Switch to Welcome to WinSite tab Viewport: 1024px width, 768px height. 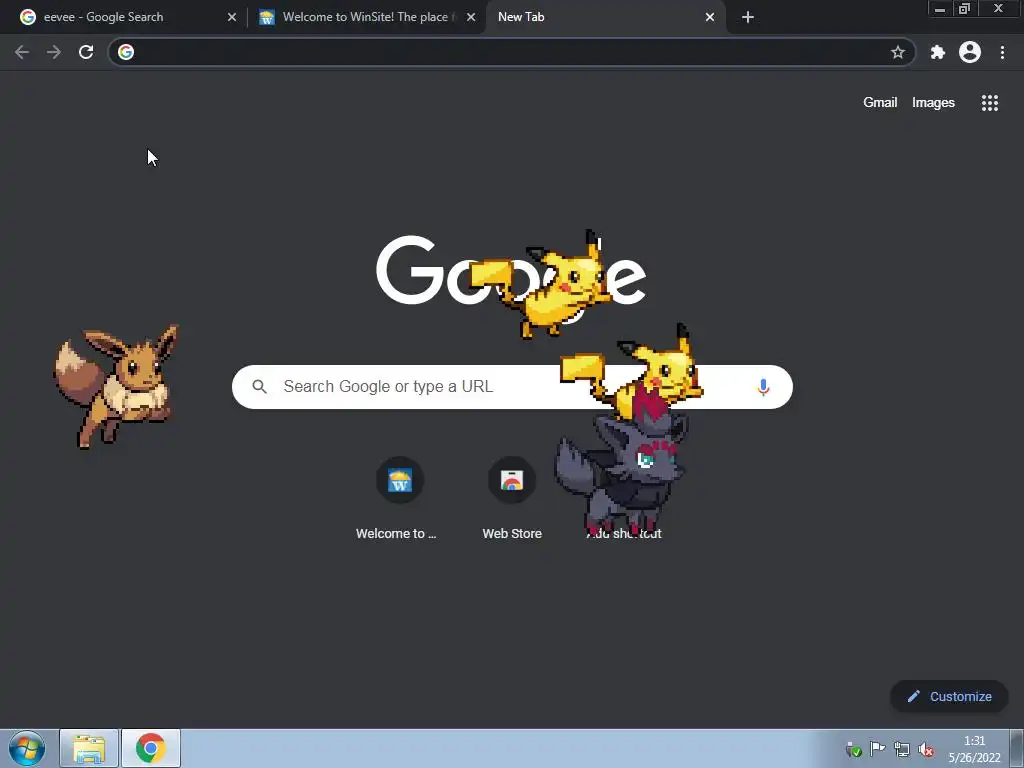tap(366, 17)
